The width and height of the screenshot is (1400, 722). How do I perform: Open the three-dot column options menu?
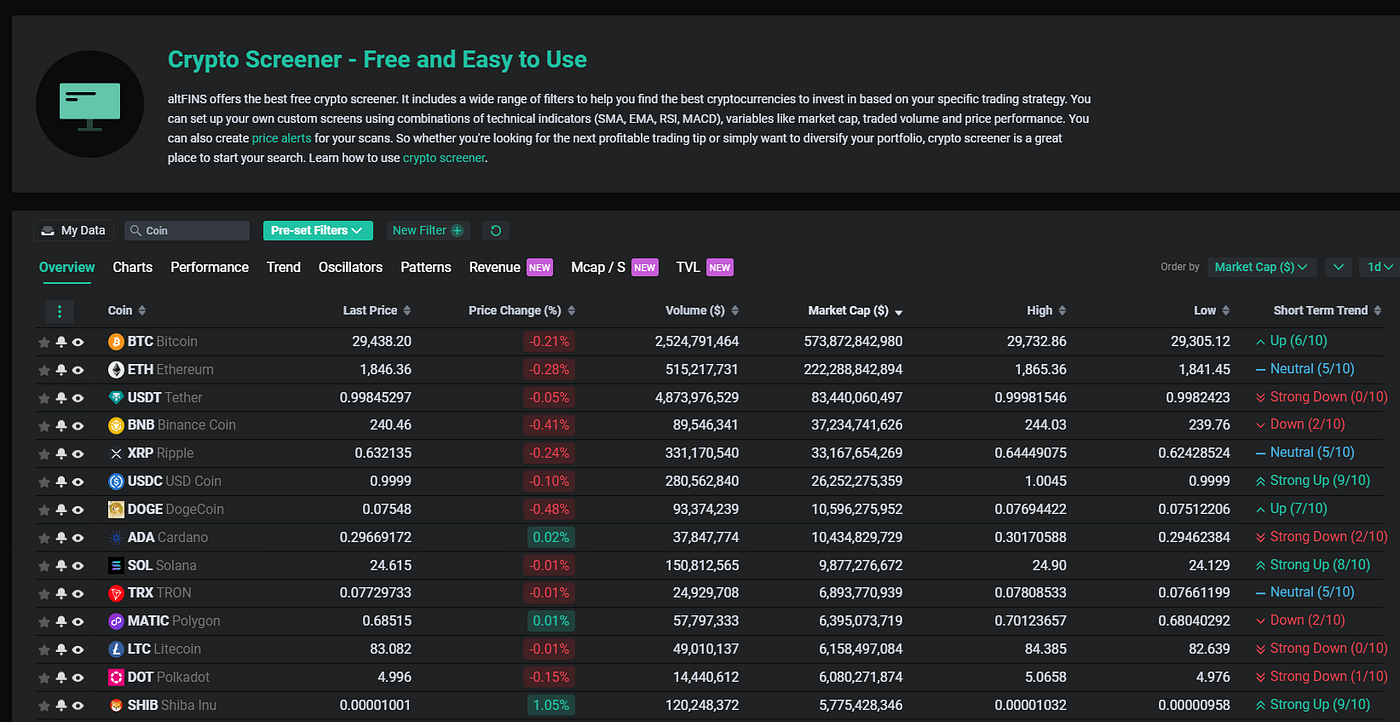[60, 311]
